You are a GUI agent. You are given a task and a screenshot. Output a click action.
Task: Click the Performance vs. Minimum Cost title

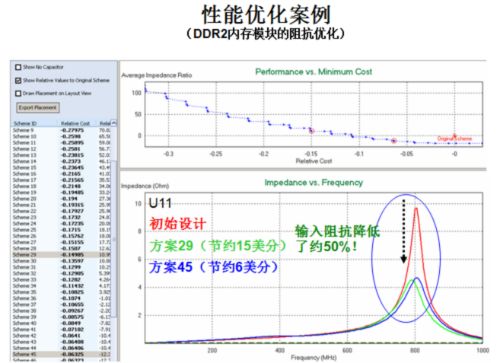point(314,72)
